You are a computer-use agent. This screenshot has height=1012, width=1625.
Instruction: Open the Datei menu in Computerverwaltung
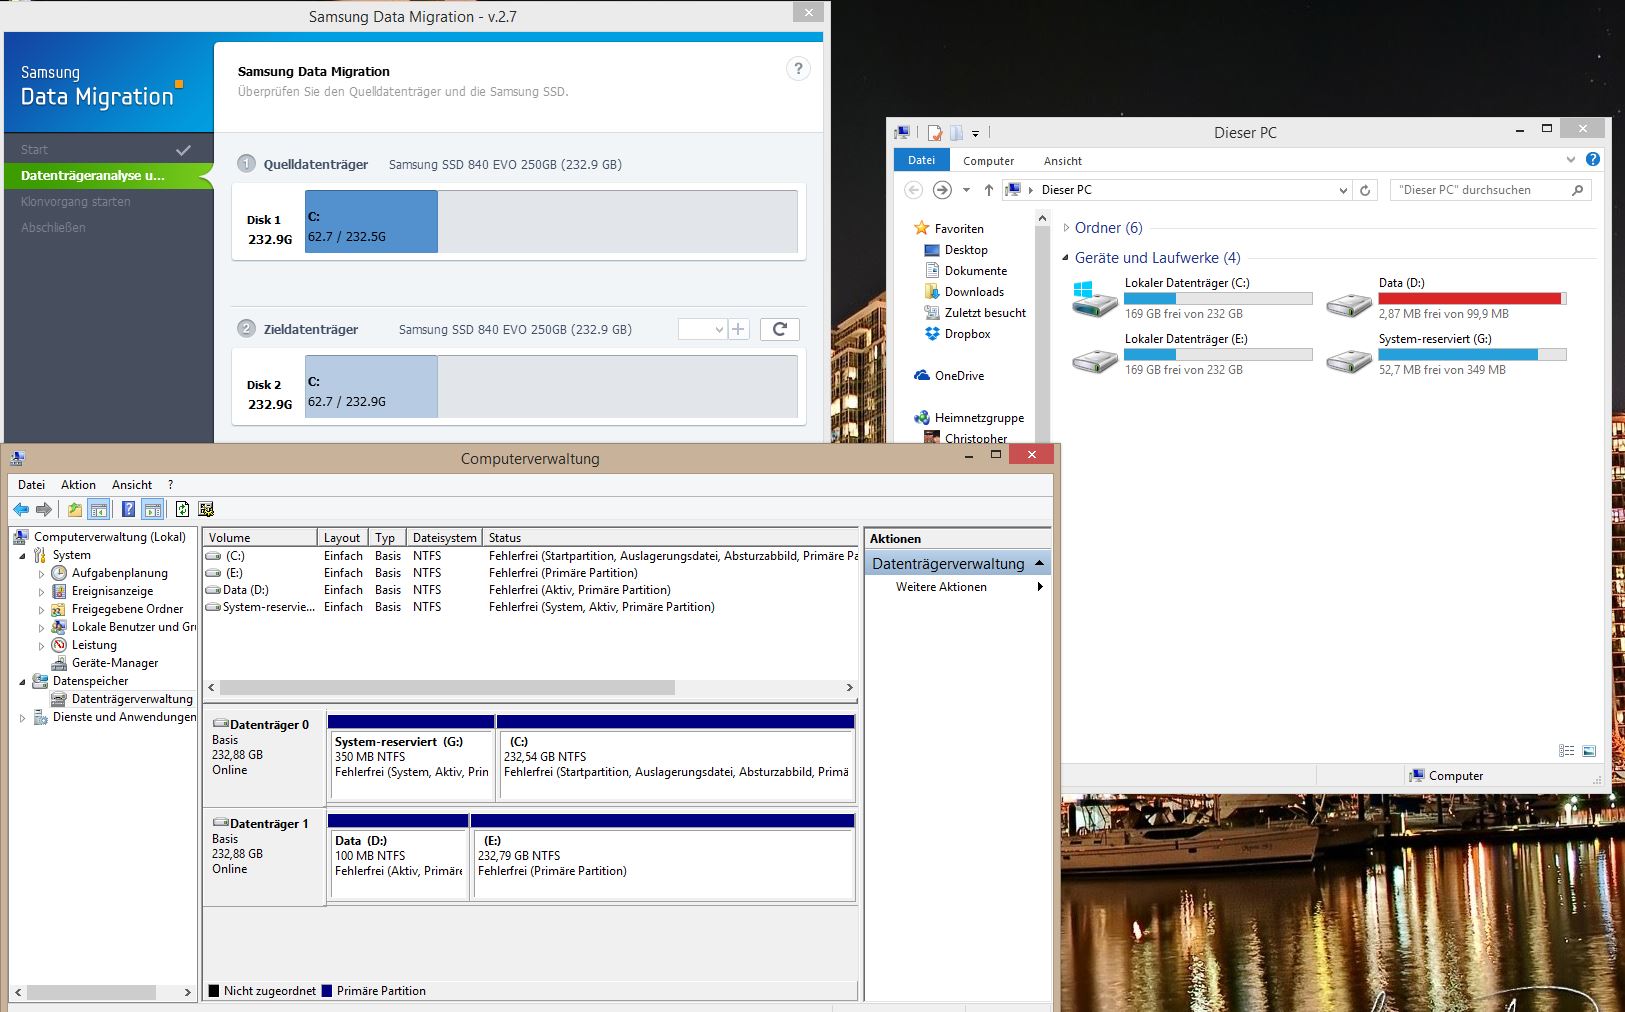point(31,485)
